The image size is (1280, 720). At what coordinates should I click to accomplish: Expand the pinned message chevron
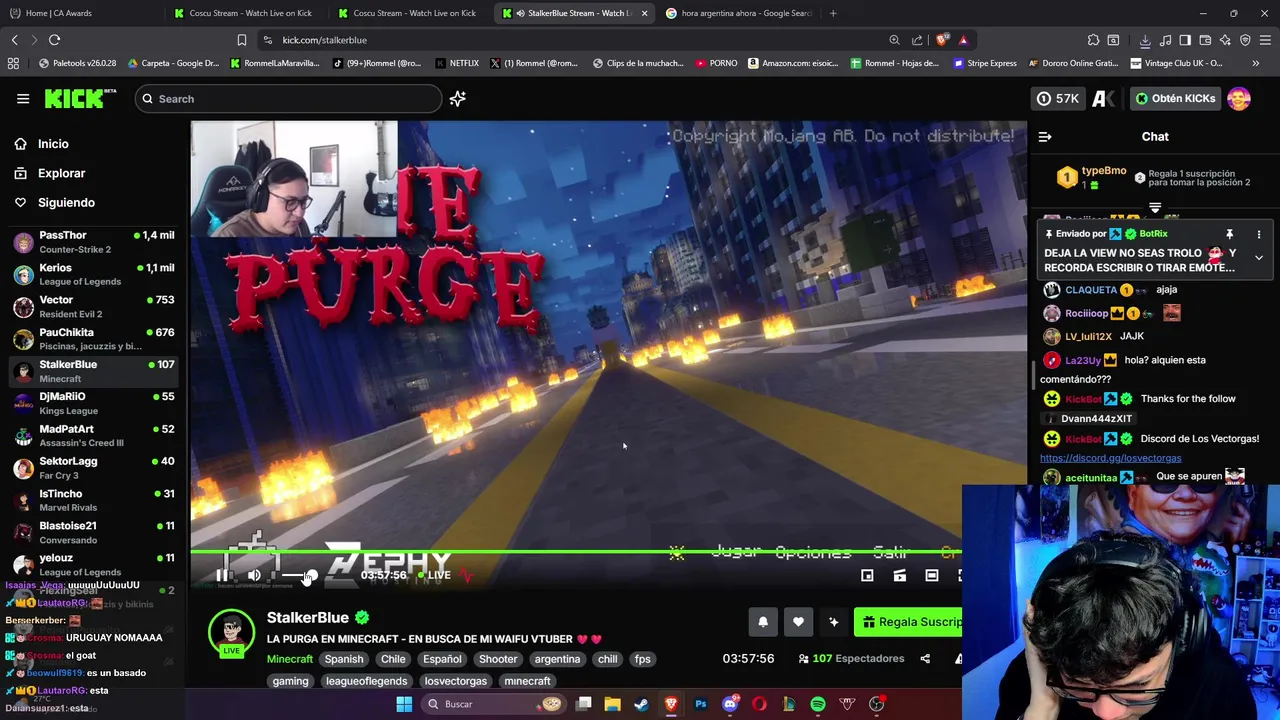point(1259,257)
